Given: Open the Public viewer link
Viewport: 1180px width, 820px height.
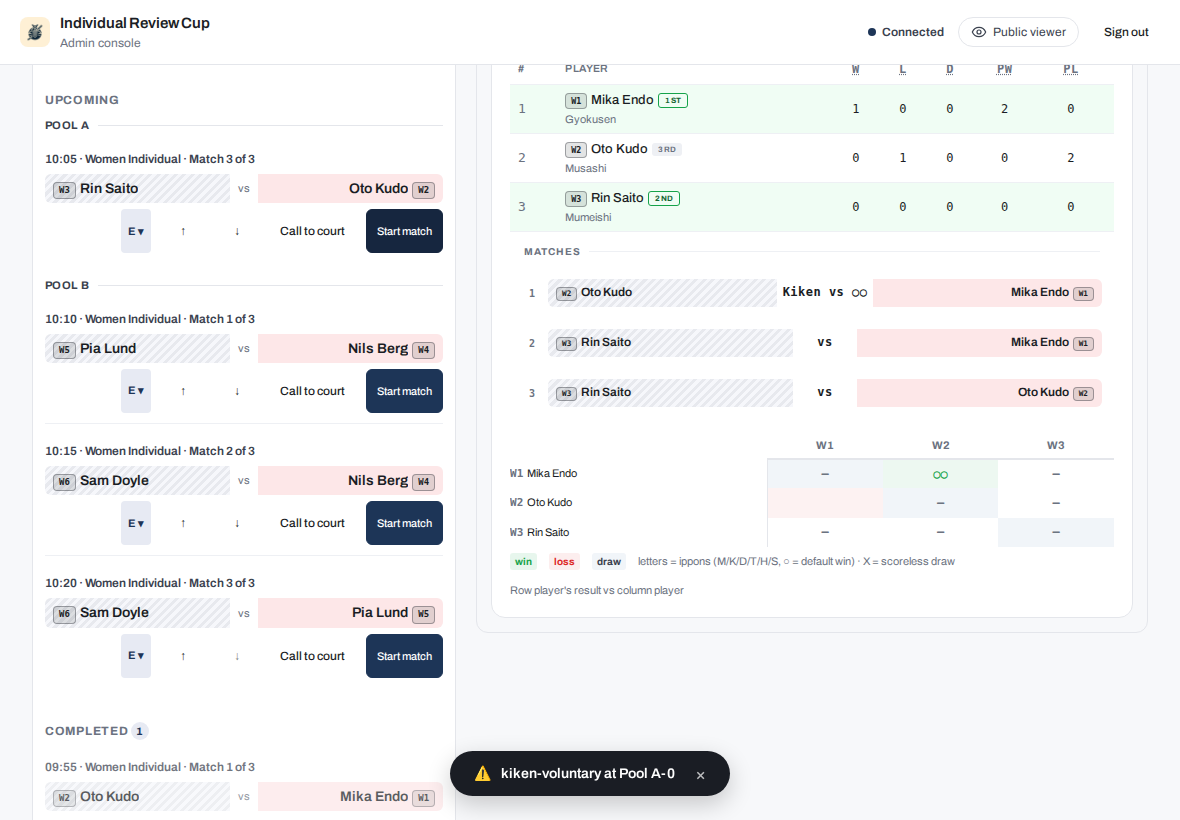Looking at the screenshot, I should click(1018, 32).
